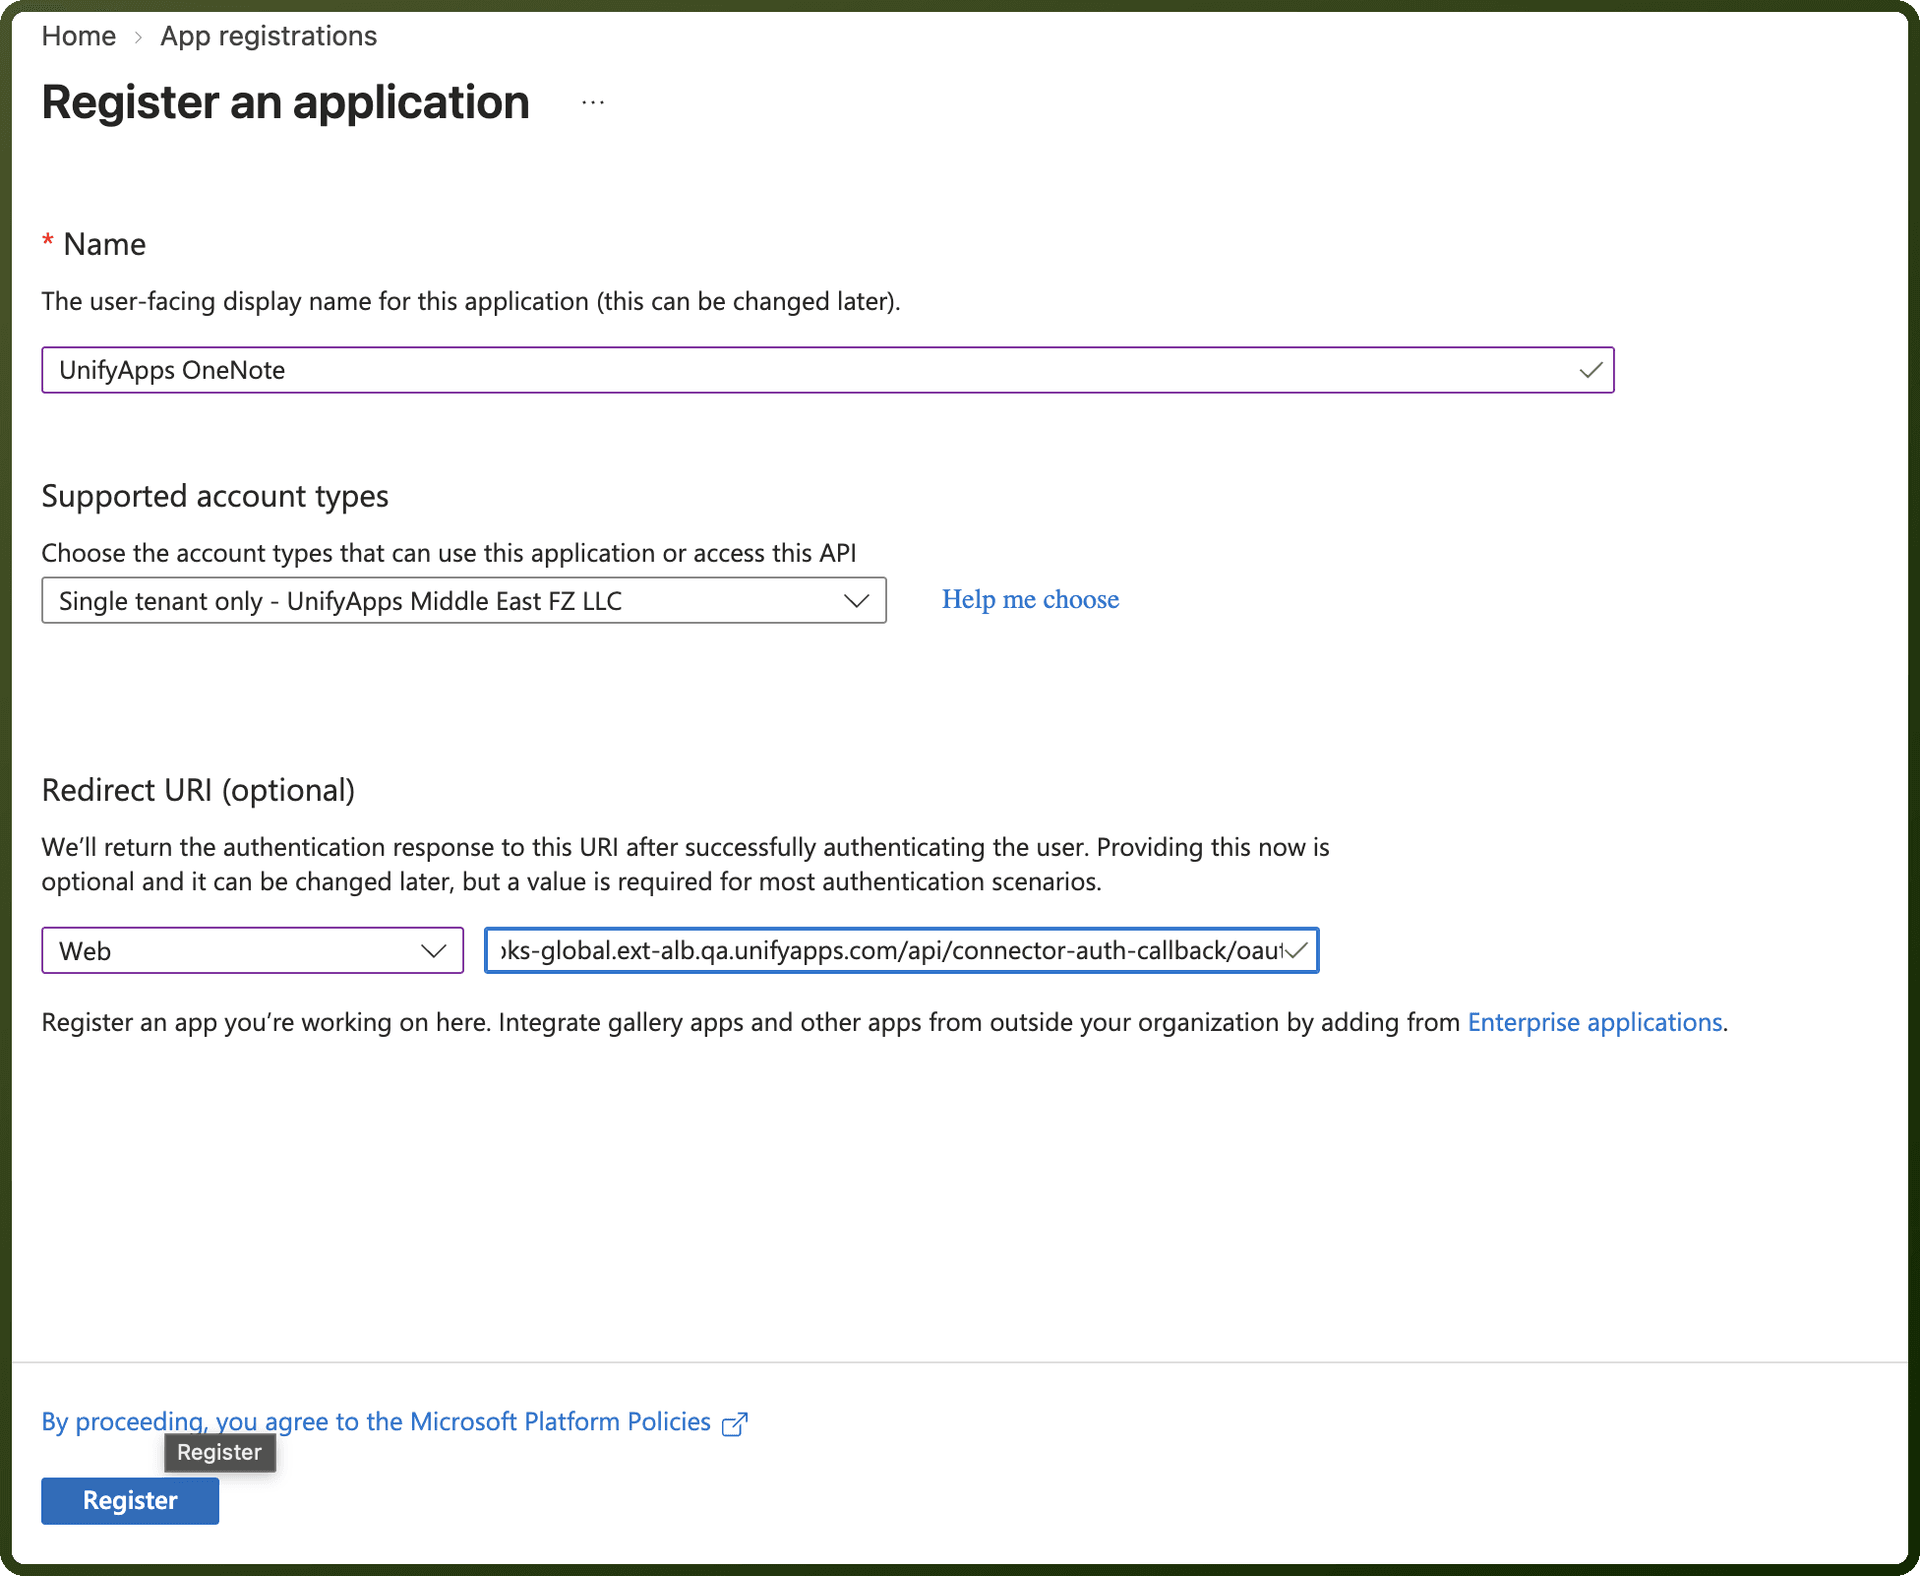
Task: Click the external link icon beside Platform Policies
Action: [x=735, y=1423]
